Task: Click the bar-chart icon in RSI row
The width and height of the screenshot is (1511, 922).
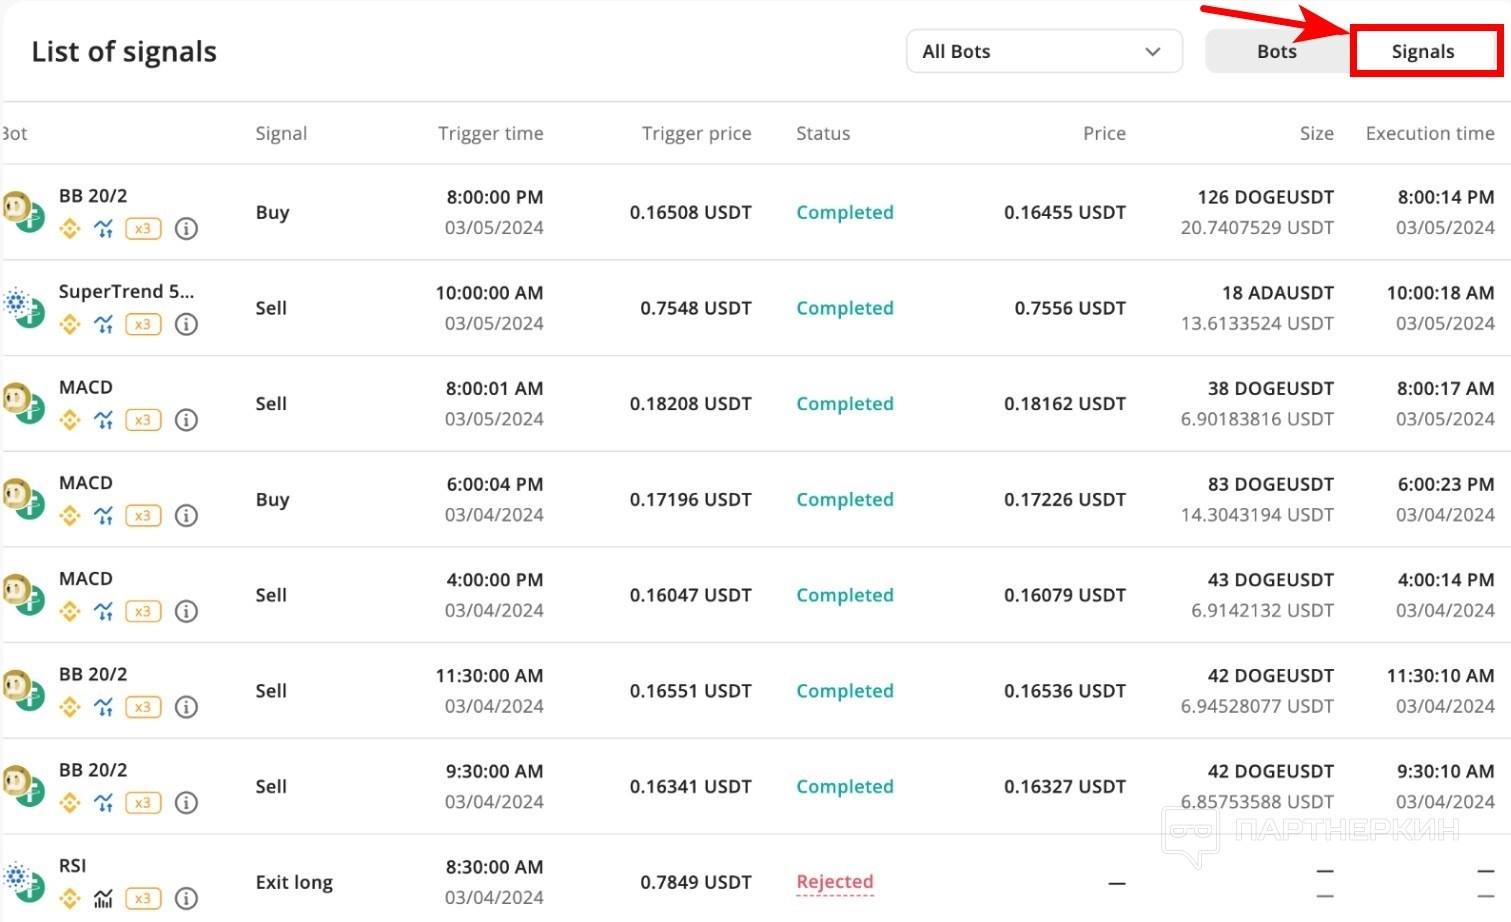Action: tap(104, 898)
